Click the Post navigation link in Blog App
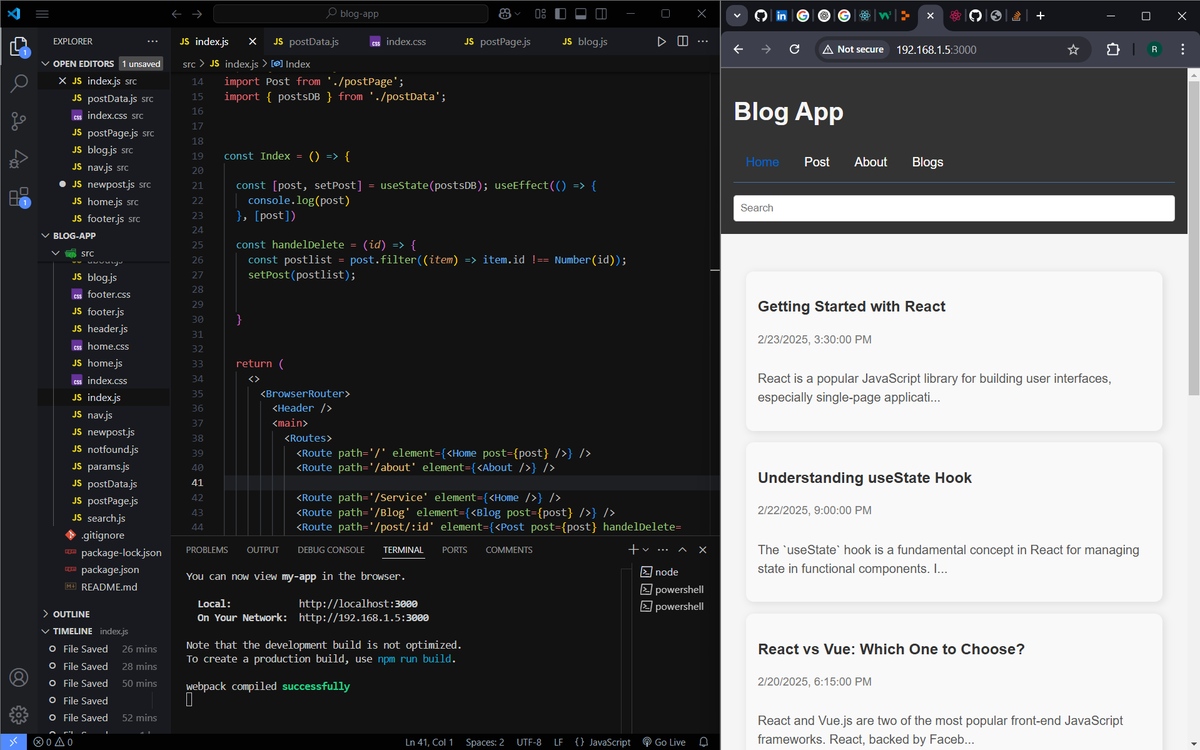The width and height of the screenshot is (1200, 750). tap(817, 162)
